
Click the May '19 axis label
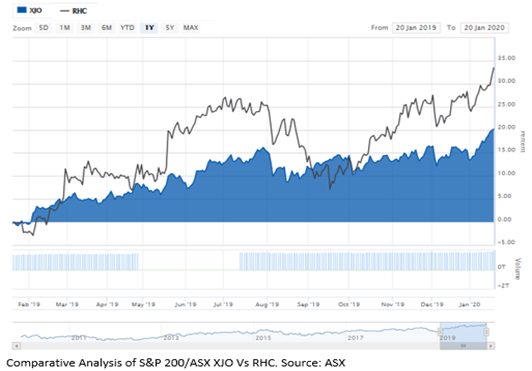tap(143, 304)
